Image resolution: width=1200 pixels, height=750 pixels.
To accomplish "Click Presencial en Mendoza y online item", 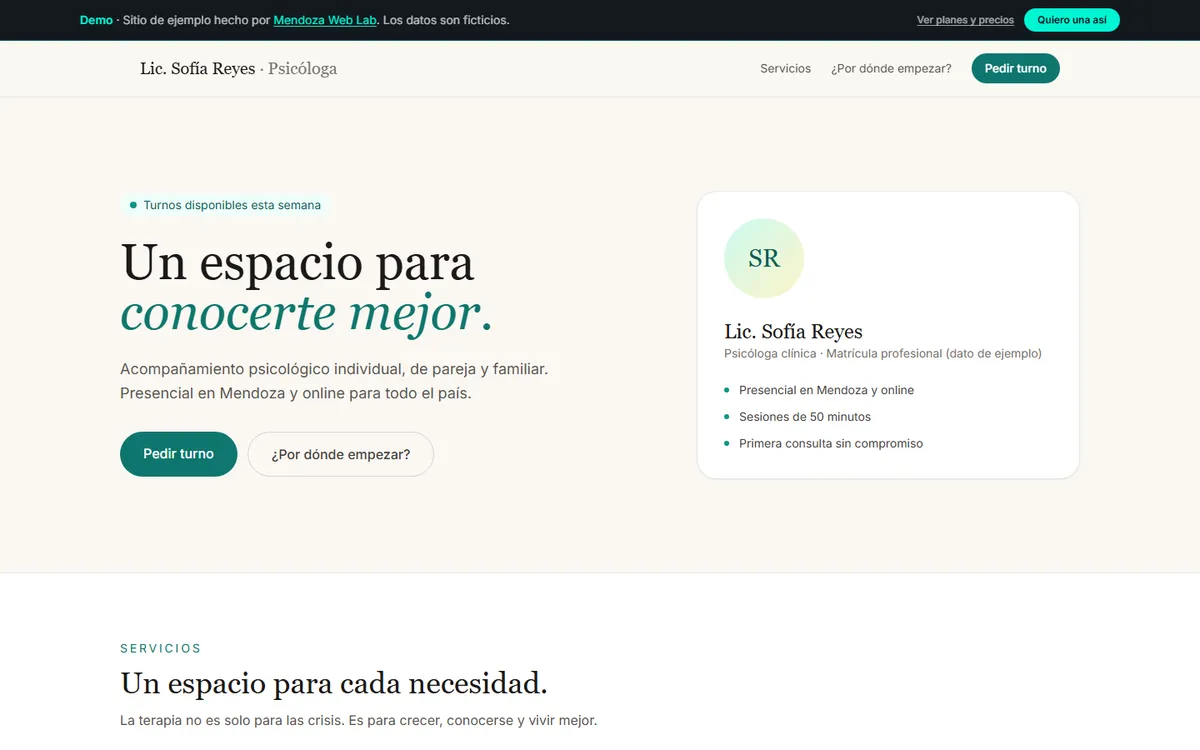I will pyautogui.click(x=826, y=390).
